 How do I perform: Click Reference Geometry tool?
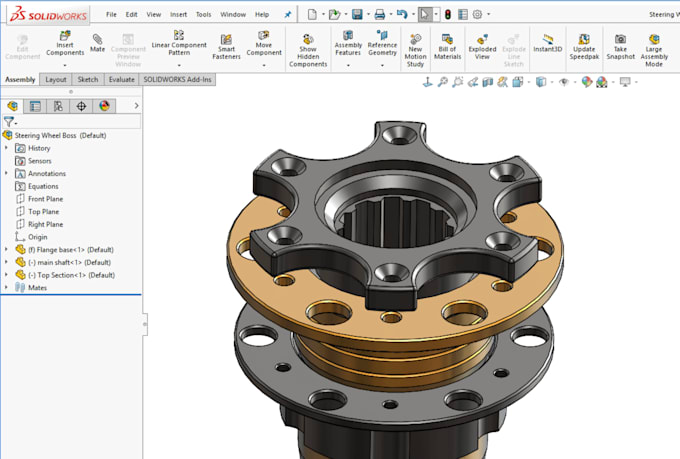coord(382,43)
